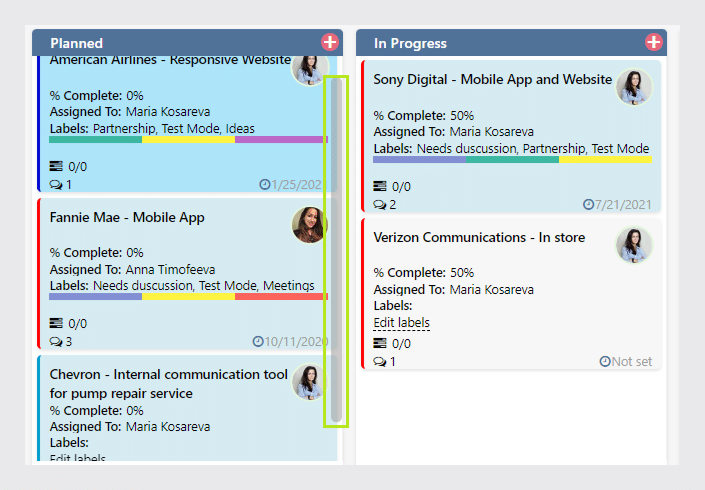This screenshot has width=705, height=490.
Task: Click blue Needs duscussion bar on Sony card
Action: point(419,160)
